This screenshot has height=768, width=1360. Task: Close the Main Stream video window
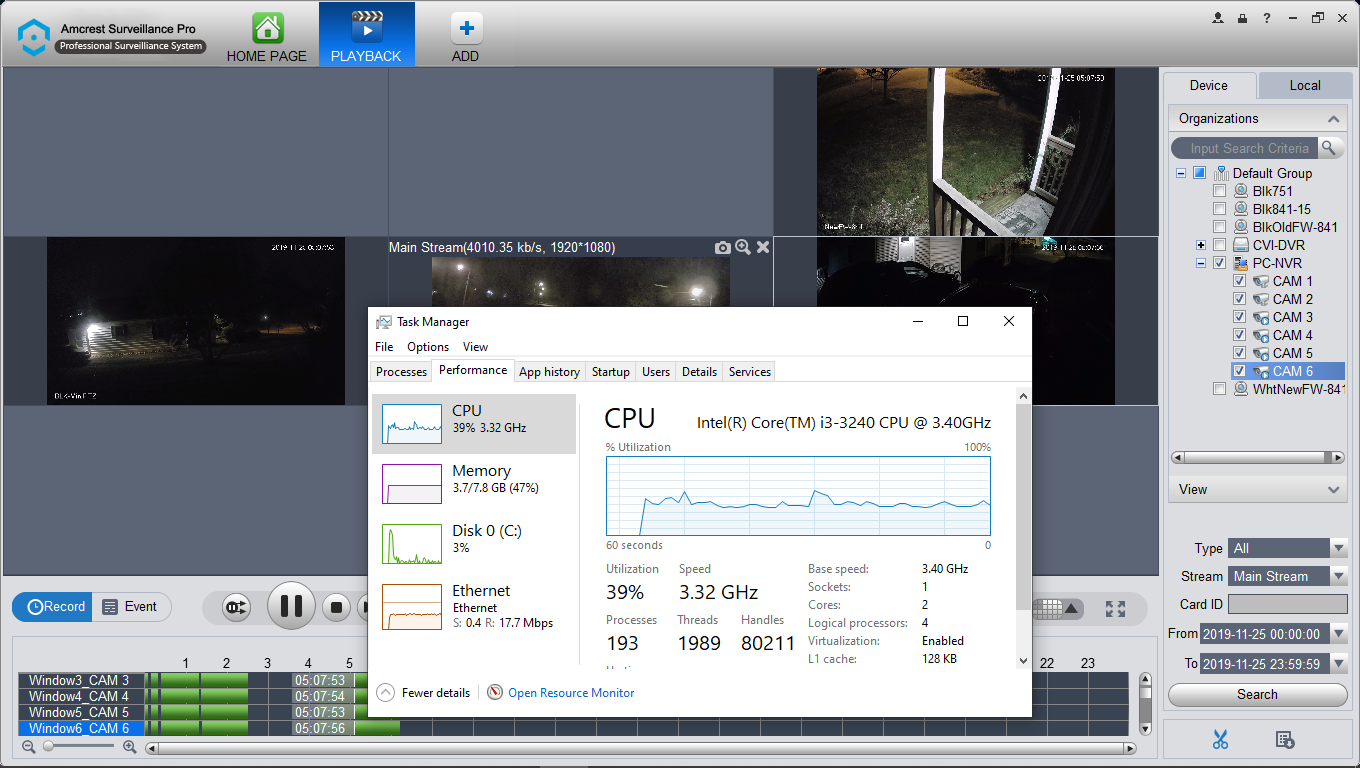[763, 247]
